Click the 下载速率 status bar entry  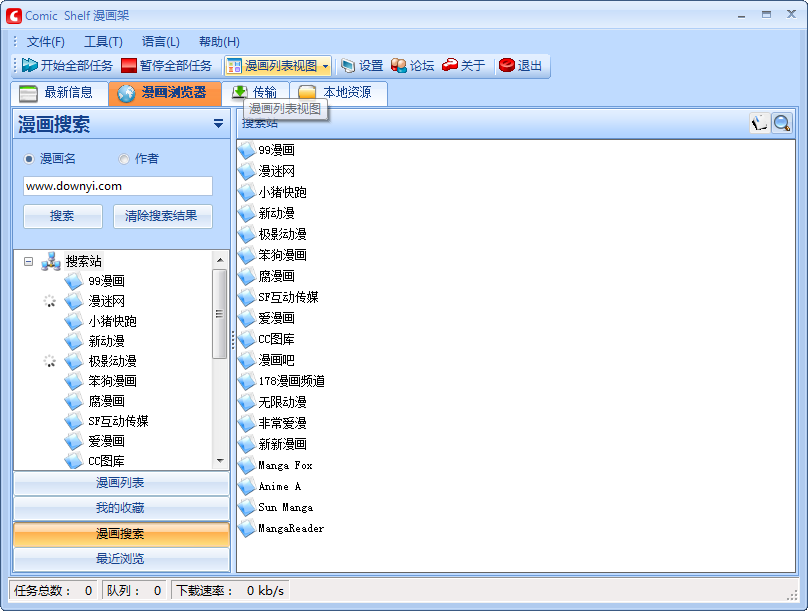coord(230,590)
